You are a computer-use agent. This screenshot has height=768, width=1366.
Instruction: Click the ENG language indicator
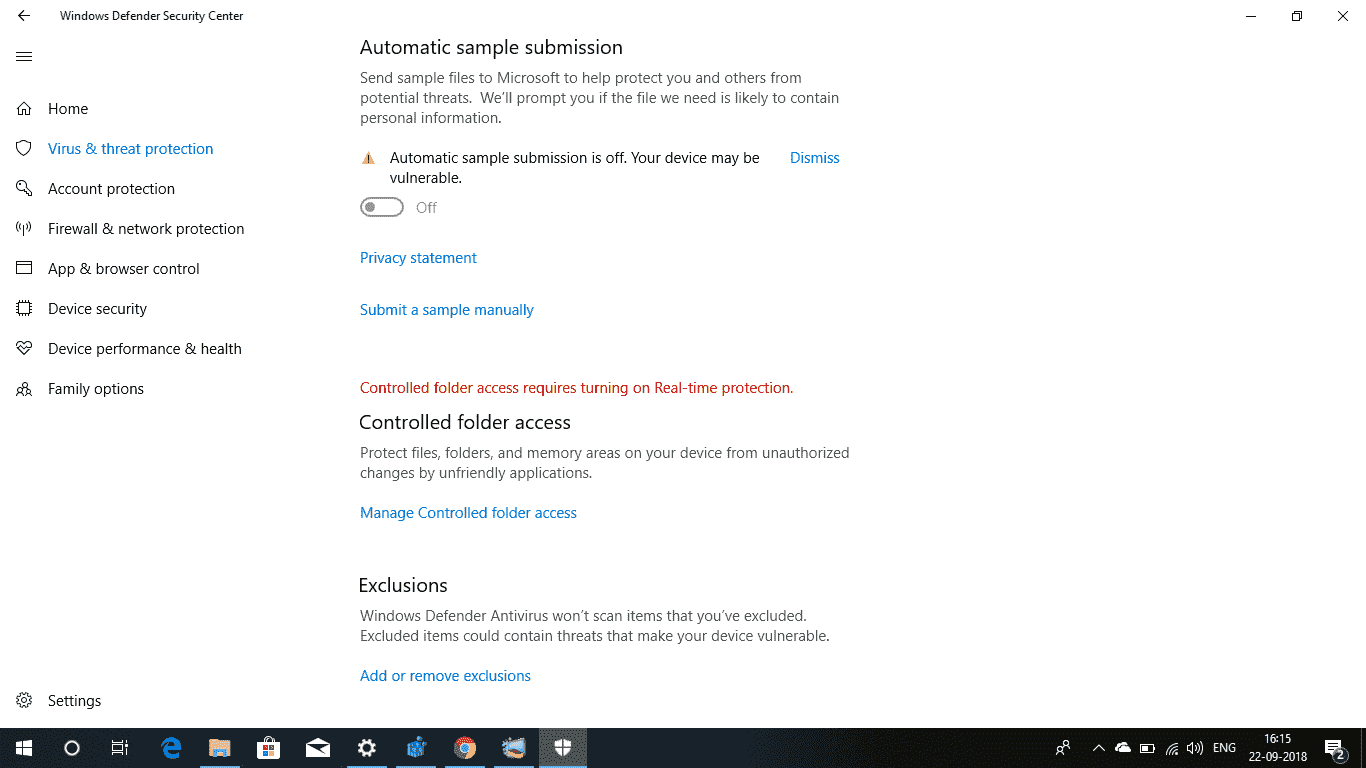tap(1224, 748)
